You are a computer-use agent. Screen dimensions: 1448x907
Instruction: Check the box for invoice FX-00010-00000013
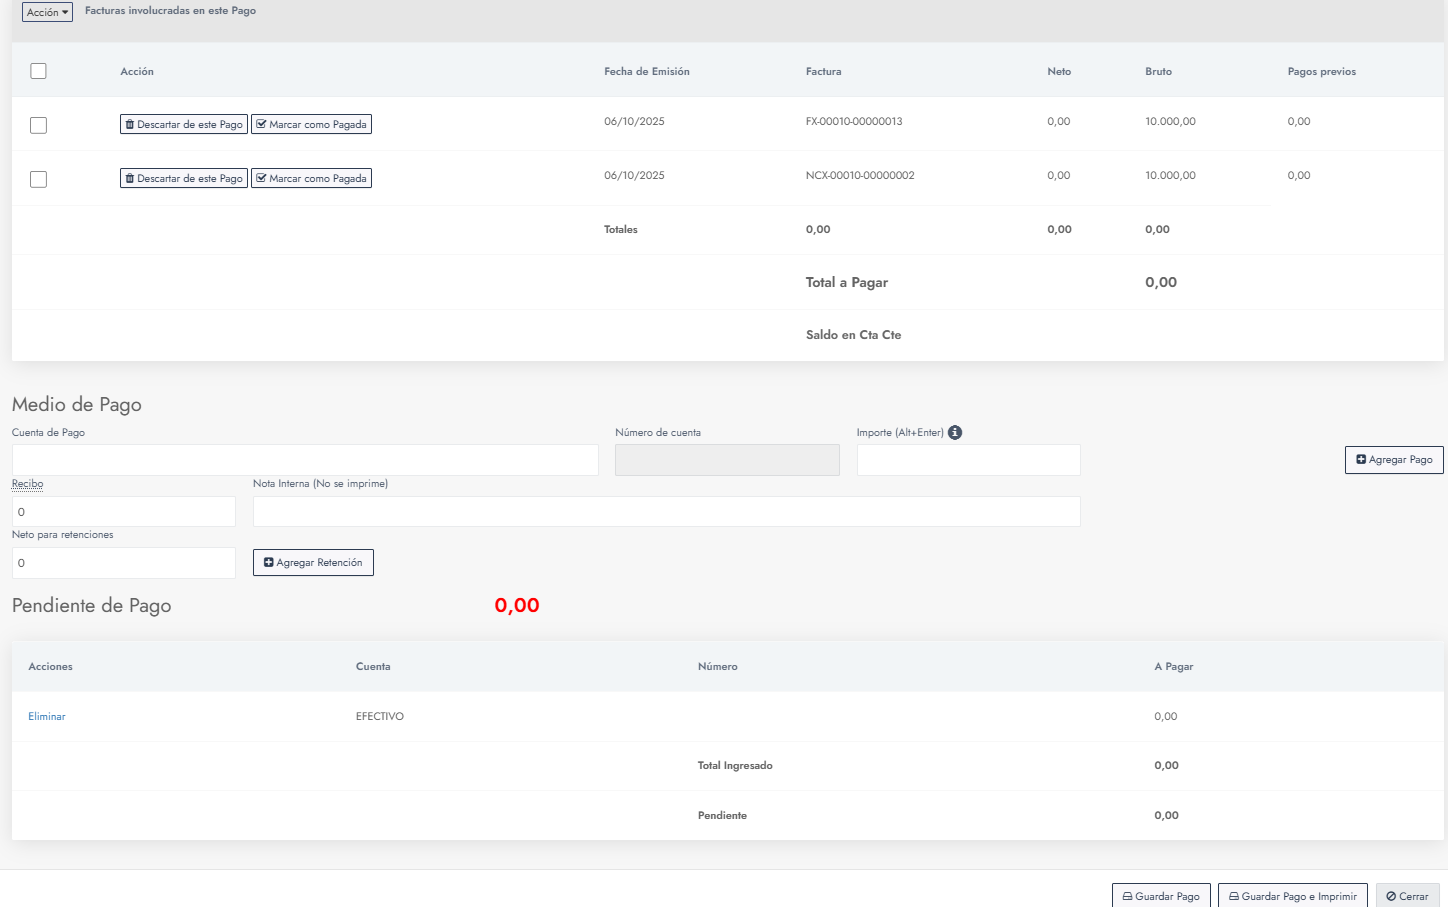pos(39,125)
